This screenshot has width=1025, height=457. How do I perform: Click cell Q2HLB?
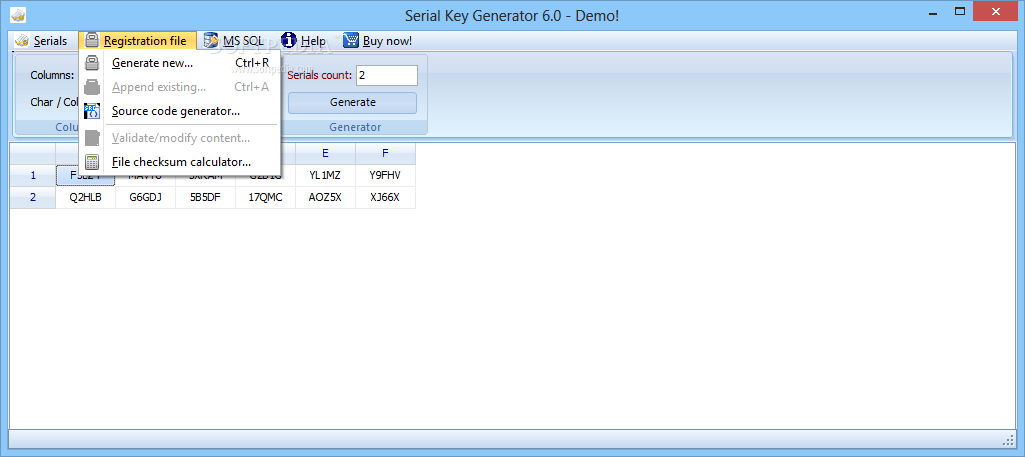[86, 197]
